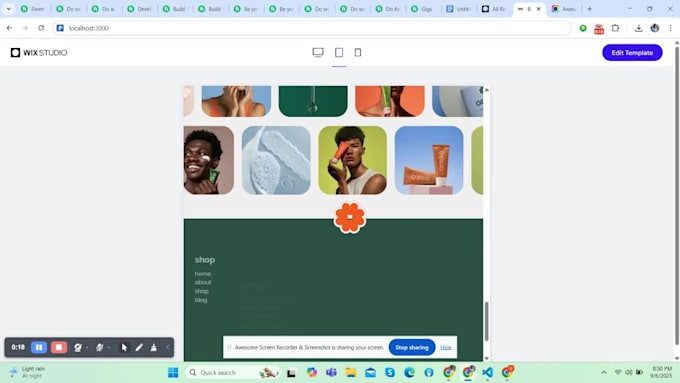Open the about footer link
The image size is (680, 383).
point(203,282)
